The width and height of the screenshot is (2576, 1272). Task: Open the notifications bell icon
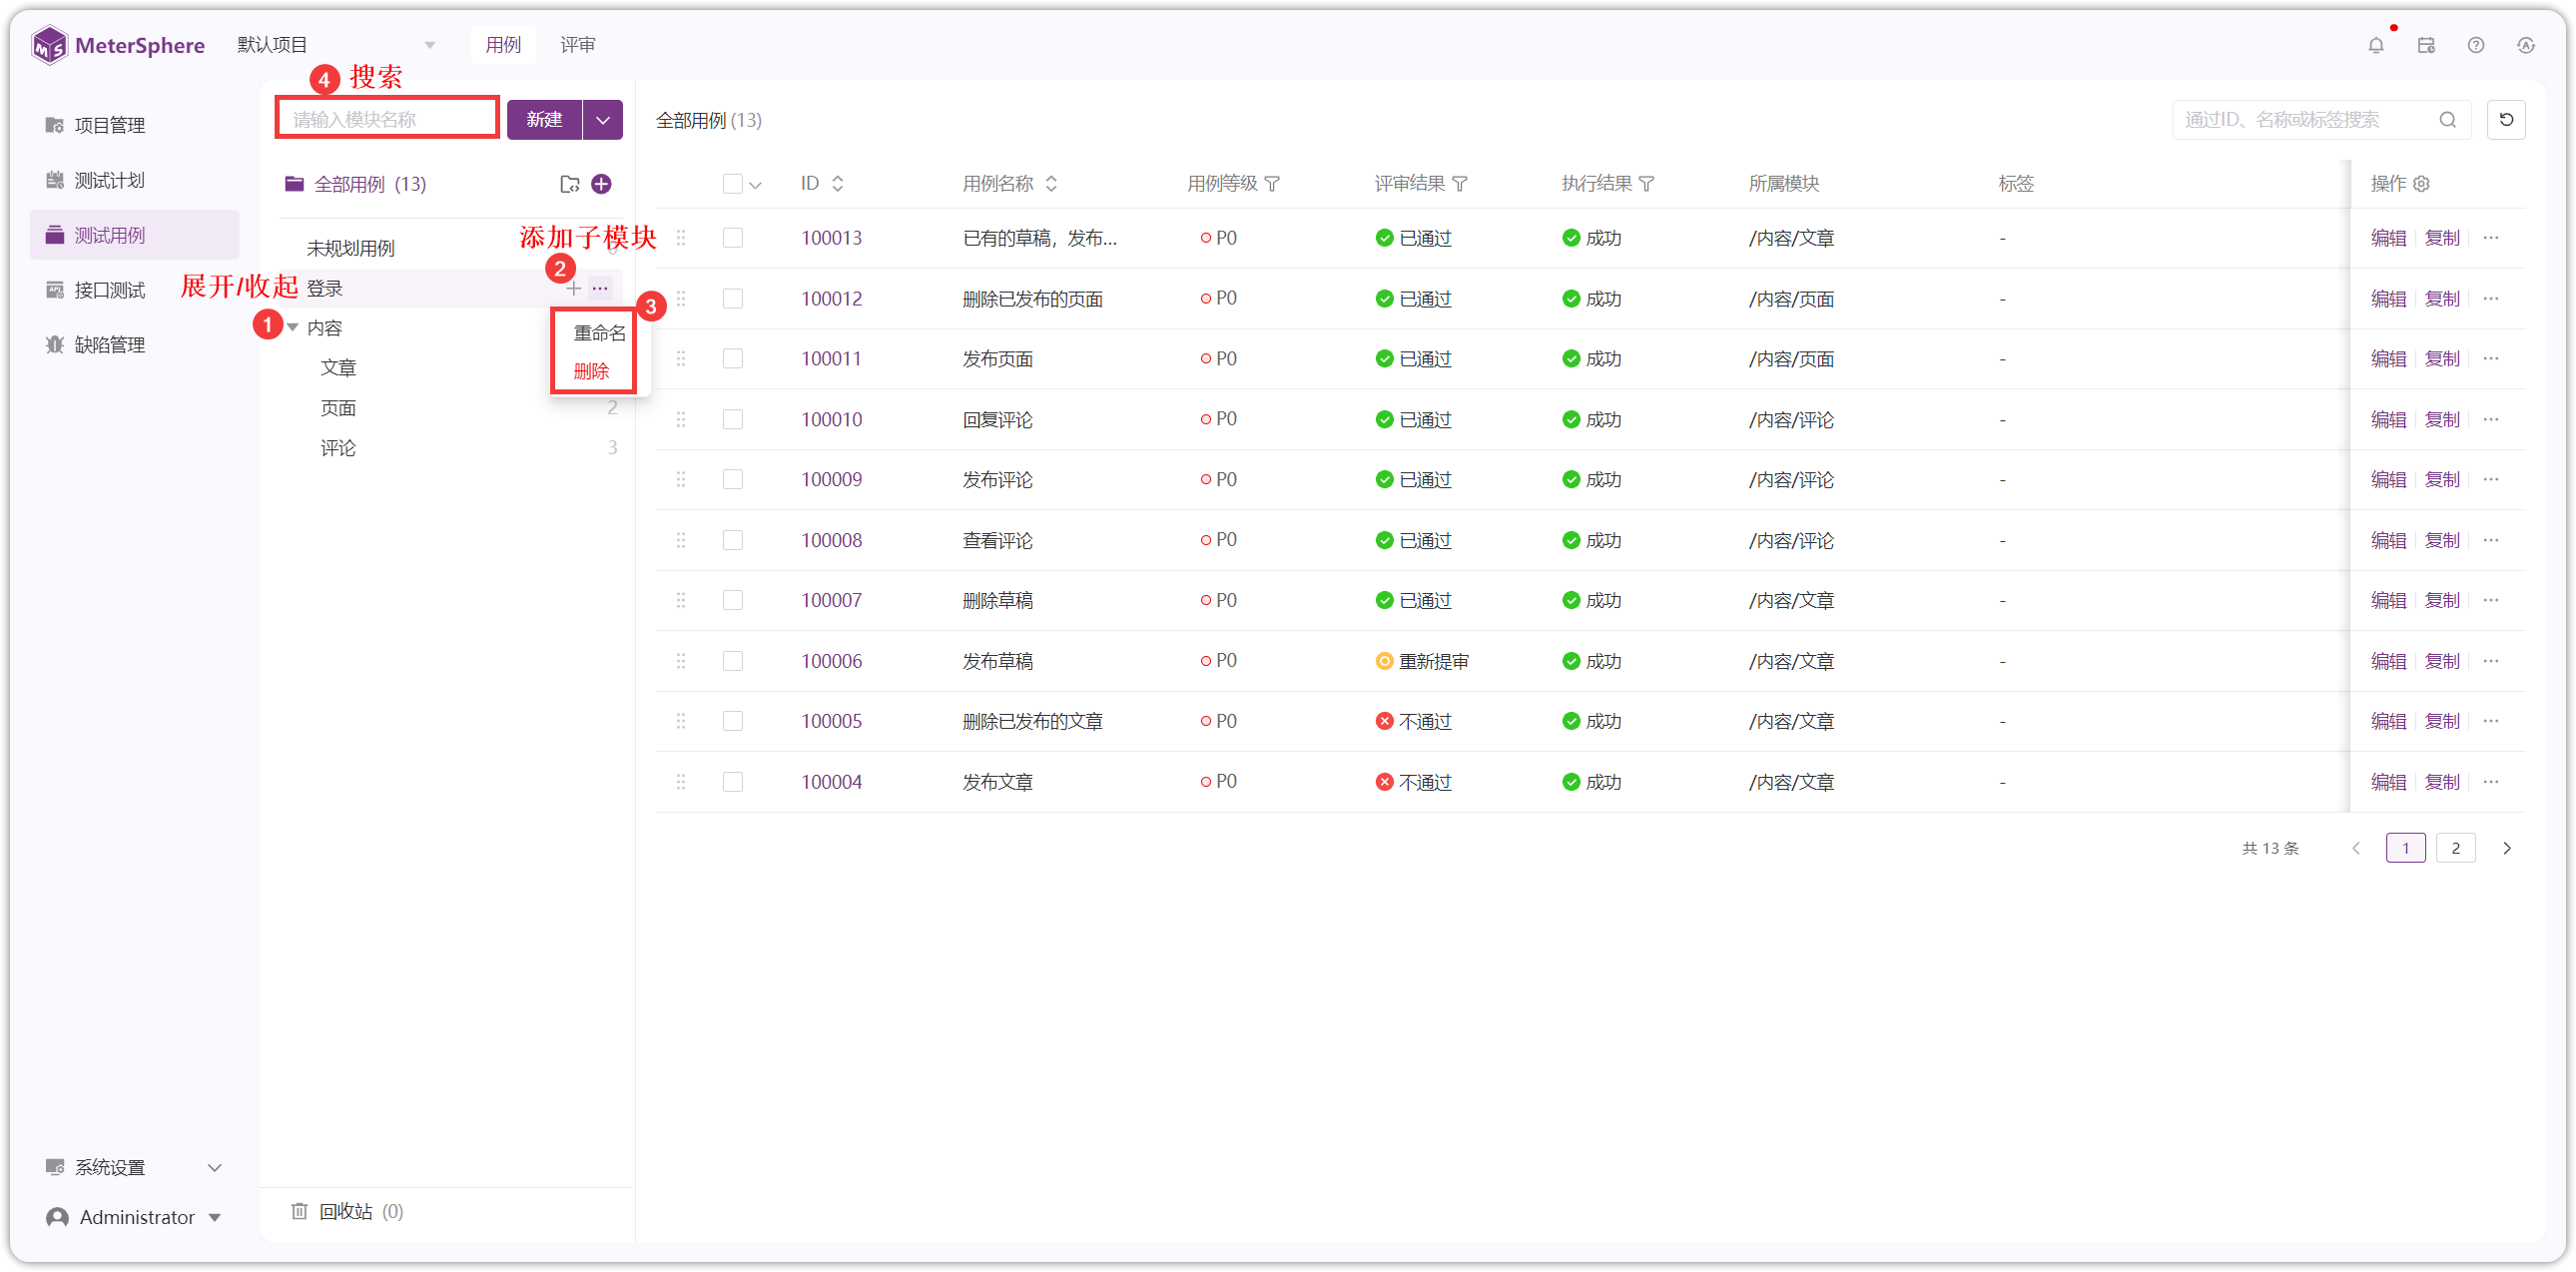tap(2376, 45)
